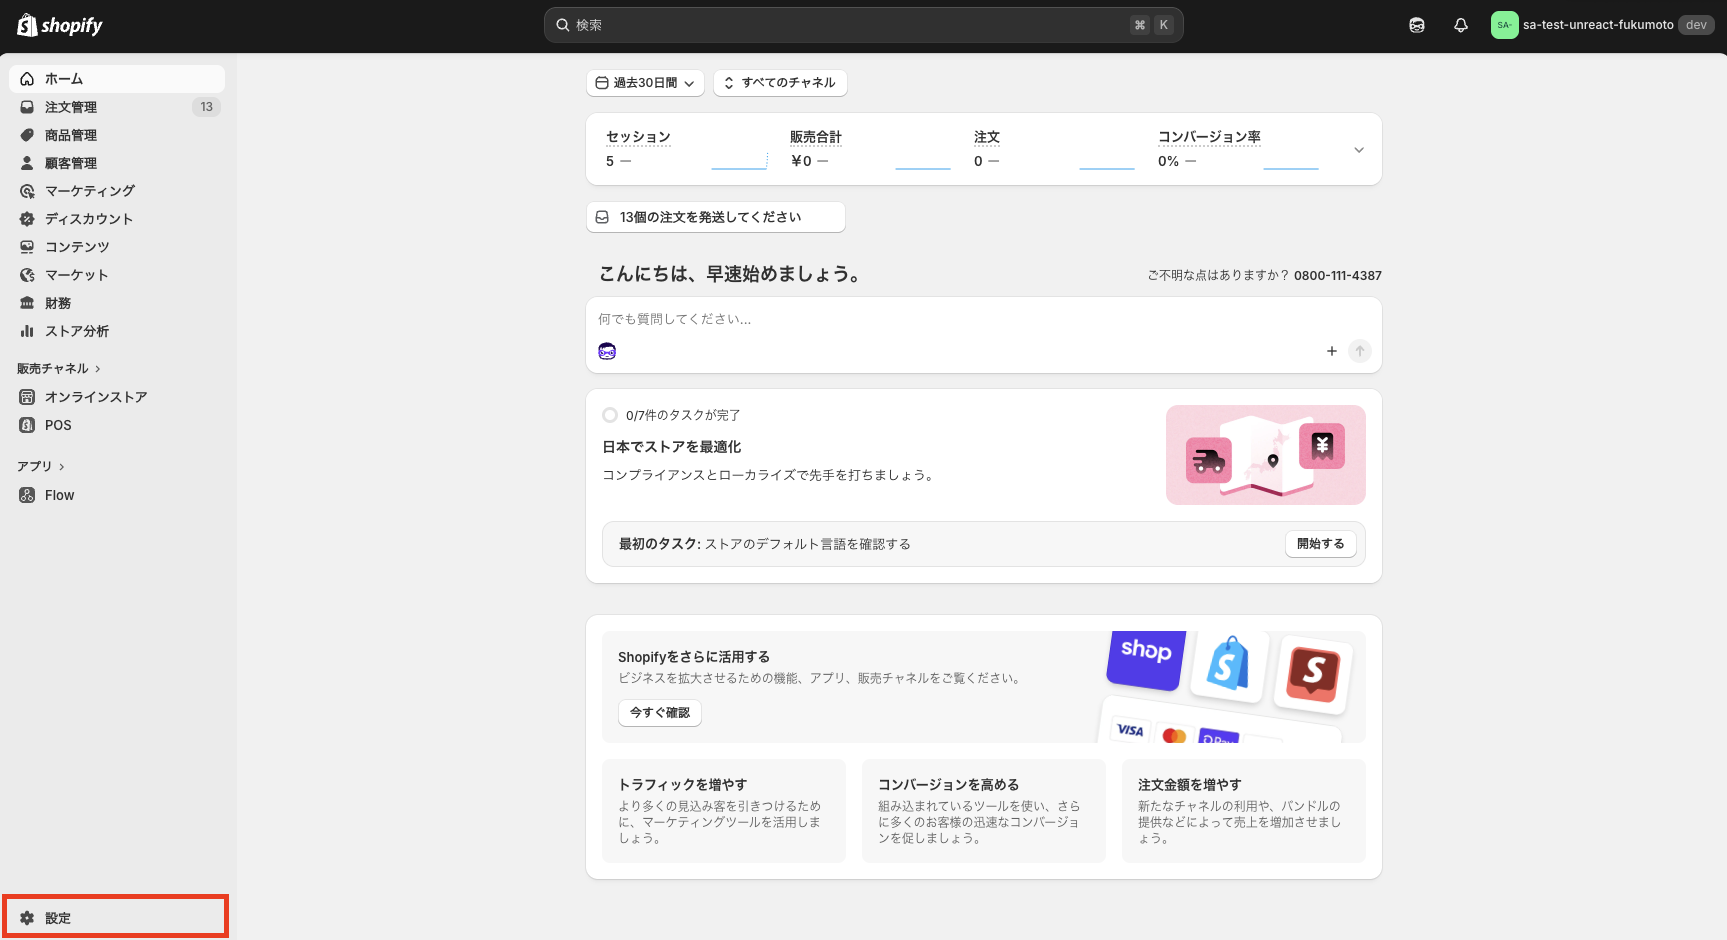Open ストア分析 in sidebar

coord(117,331)
